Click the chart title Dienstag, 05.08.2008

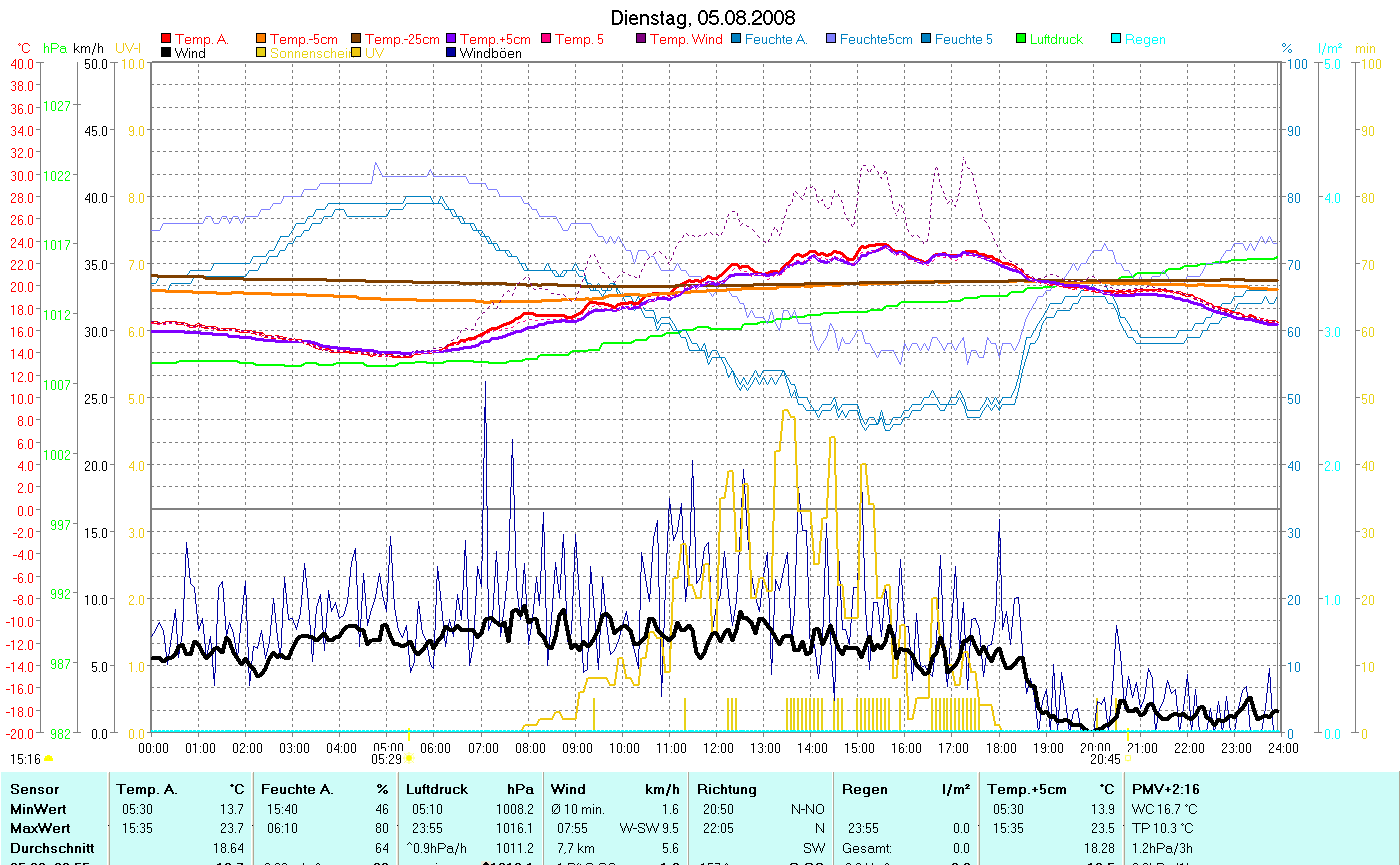[x=703, y=18]
